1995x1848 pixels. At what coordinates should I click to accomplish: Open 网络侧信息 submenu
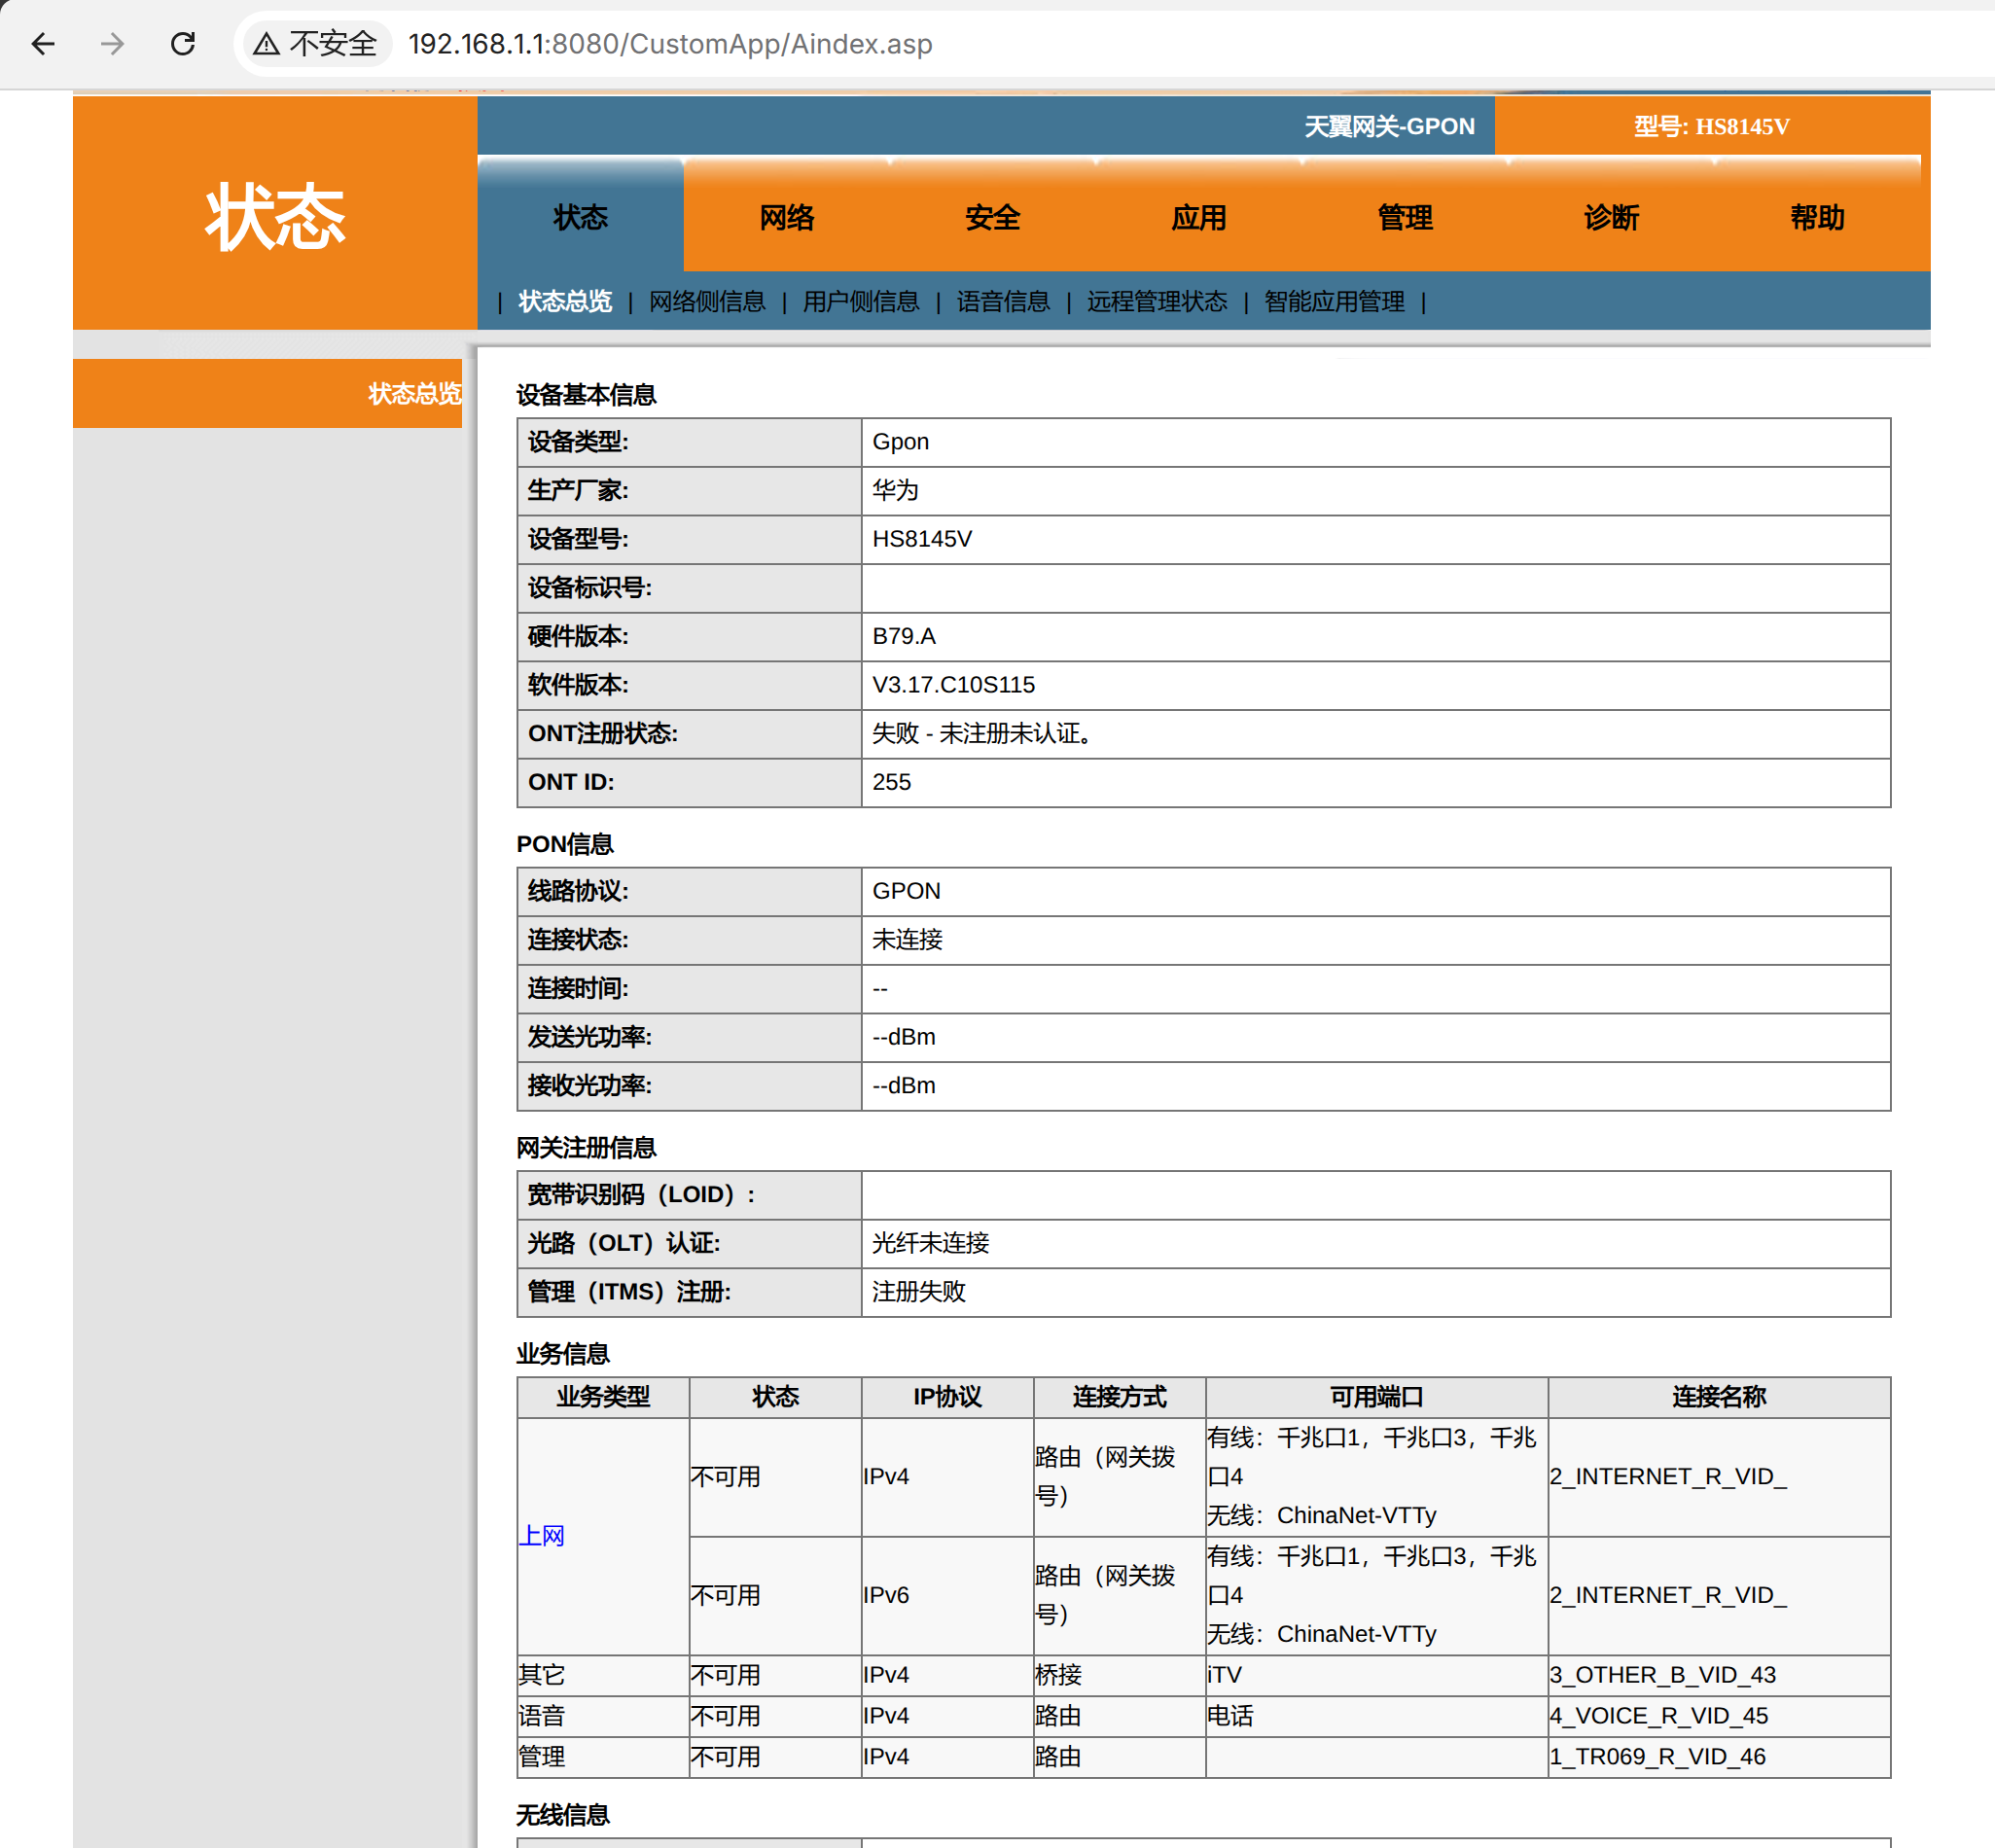tap(707, 301)
